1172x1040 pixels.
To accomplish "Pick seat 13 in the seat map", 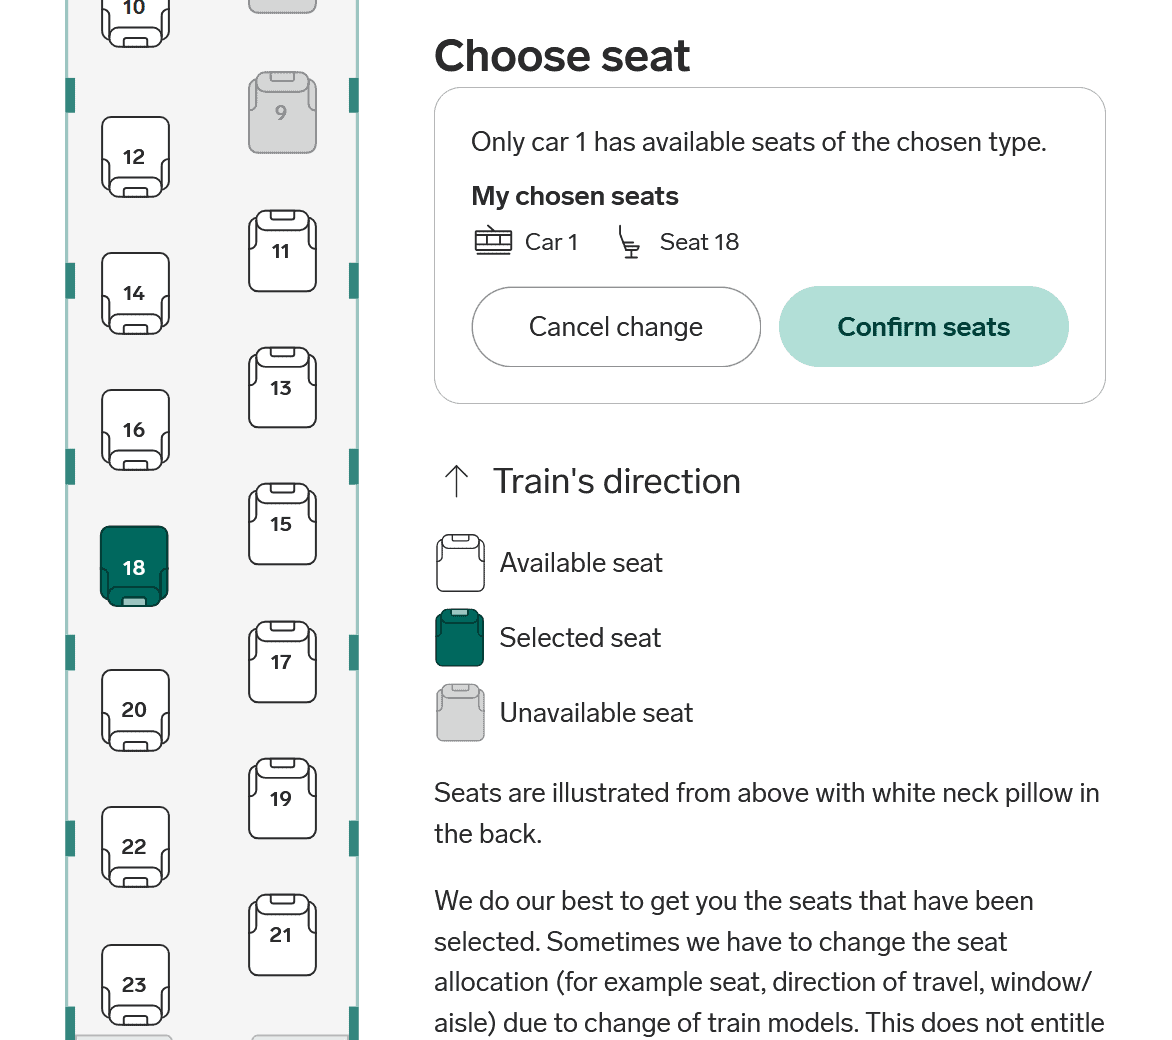I will (x=282, y=388).
